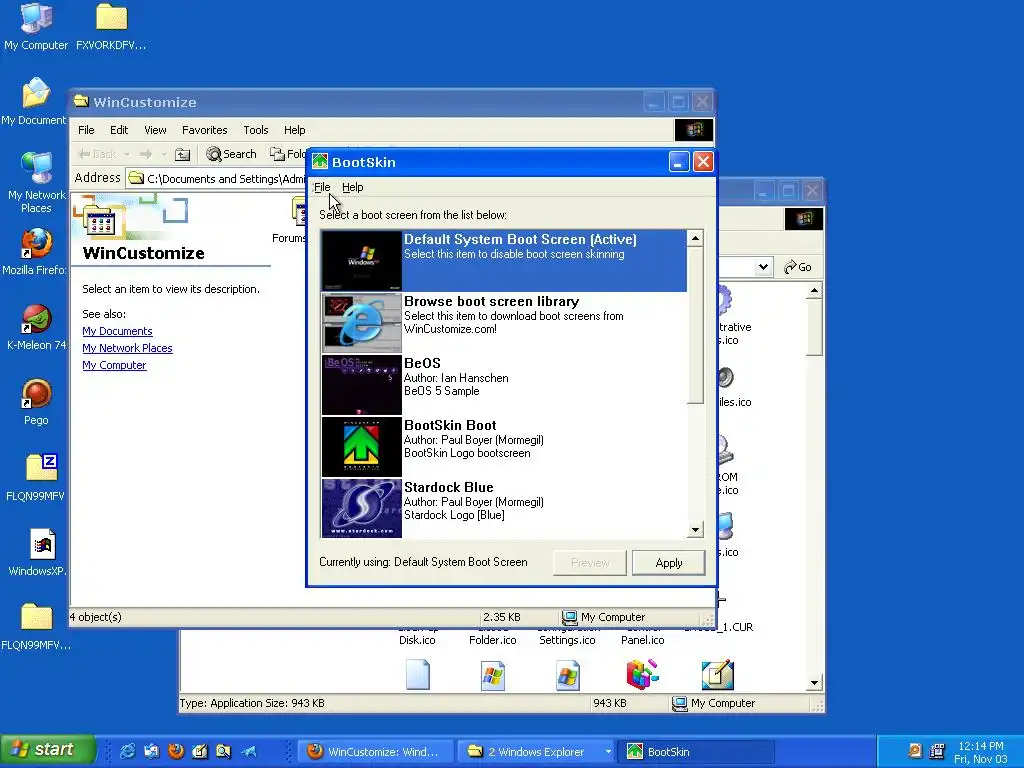This screenshot has height=768, width=1024.
Task: Switch to WinCustomize Firefox taskbar button
Action: click(x=376, y=752)
